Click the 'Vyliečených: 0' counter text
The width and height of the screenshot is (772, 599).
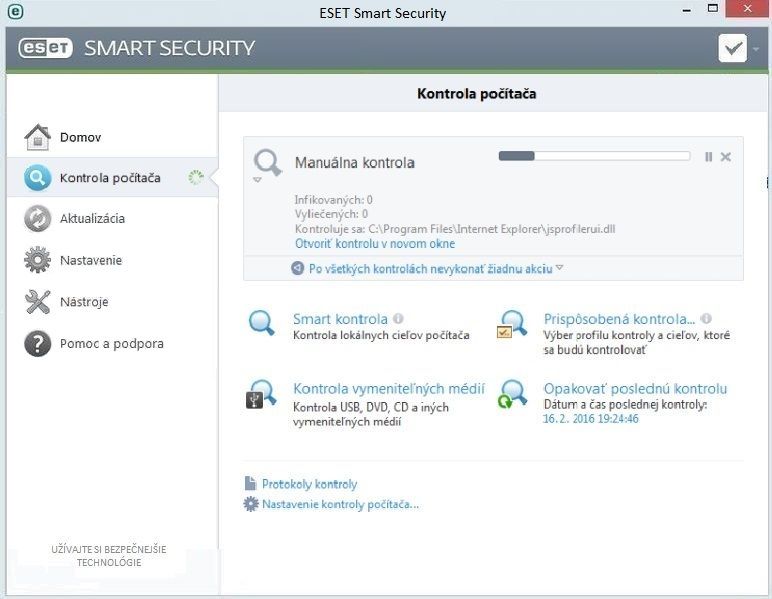point(331,214)
